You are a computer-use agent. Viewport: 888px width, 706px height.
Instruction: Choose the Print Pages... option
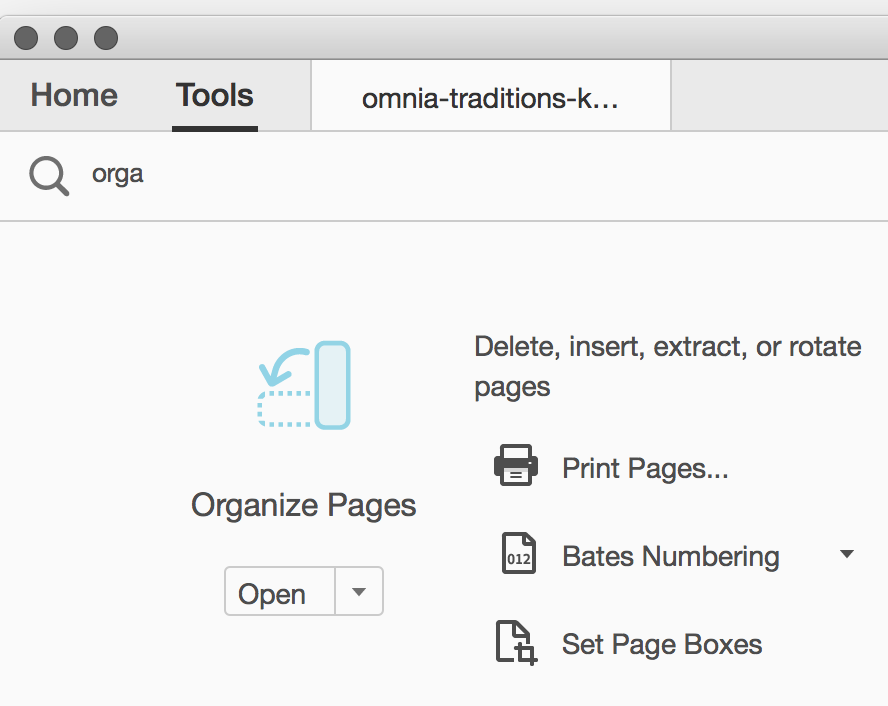click(x=645, y=468)
